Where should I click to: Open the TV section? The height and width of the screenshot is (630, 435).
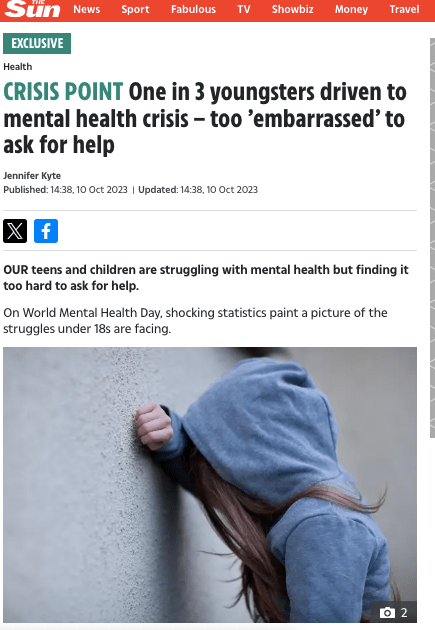pyautogui.click(x=244, y=9)
